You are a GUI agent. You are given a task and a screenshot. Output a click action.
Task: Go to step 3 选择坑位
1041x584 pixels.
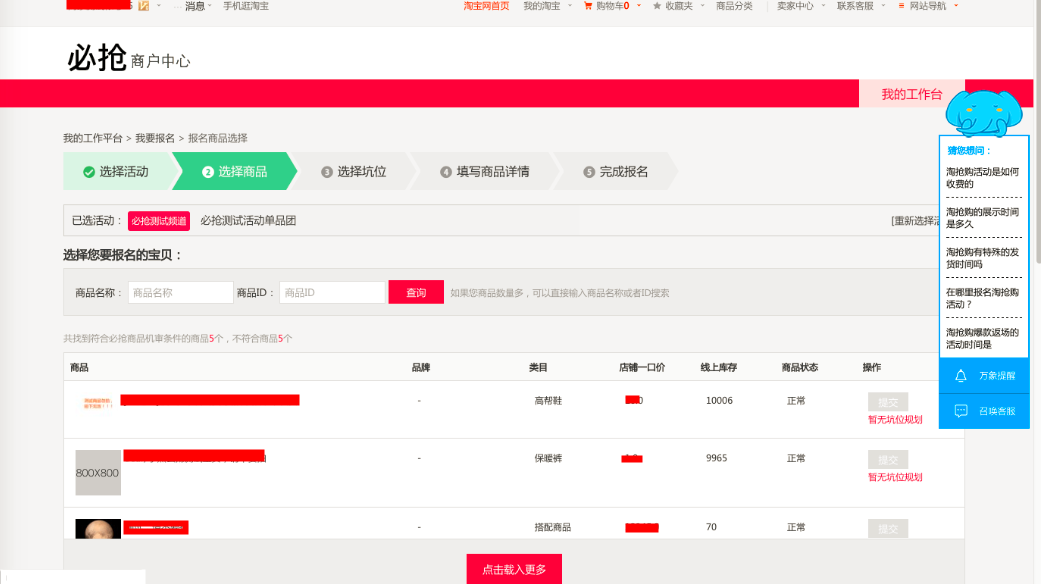pos(354,172)
